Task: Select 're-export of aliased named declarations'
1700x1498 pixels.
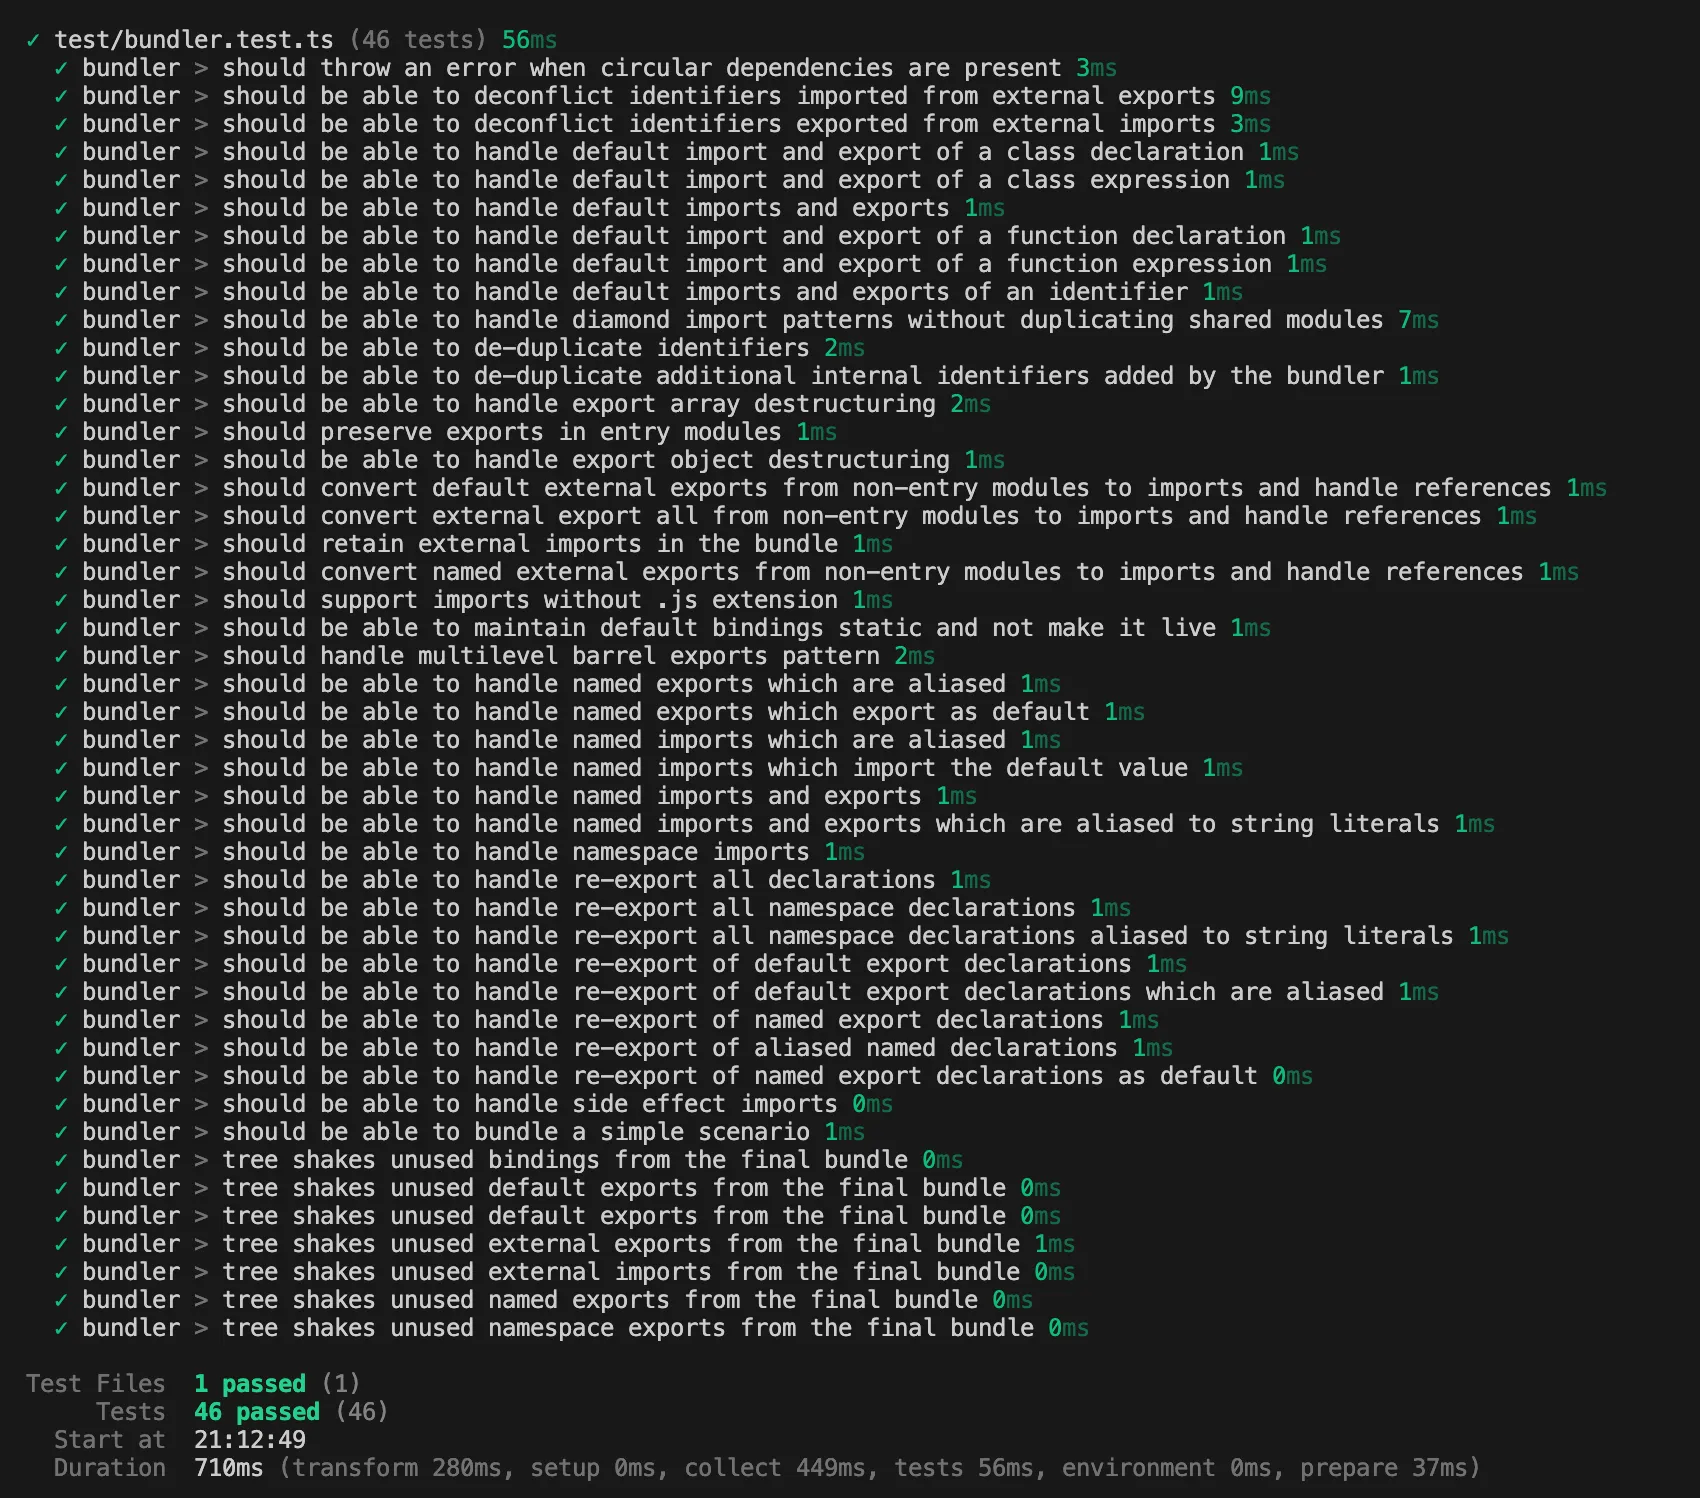Action: 613,1048
